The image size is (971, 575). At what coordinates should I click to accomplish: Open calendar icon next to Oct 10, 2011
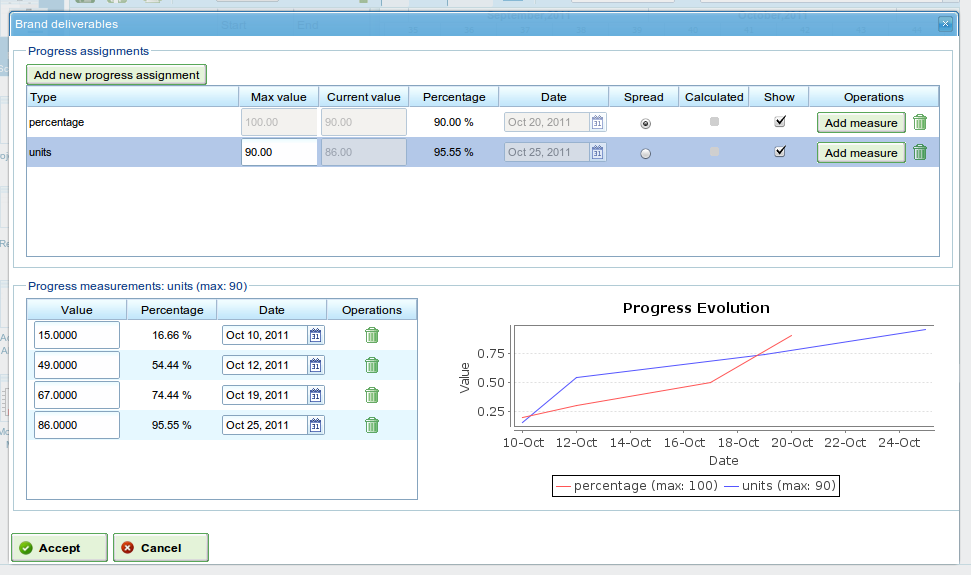(315, 335)
